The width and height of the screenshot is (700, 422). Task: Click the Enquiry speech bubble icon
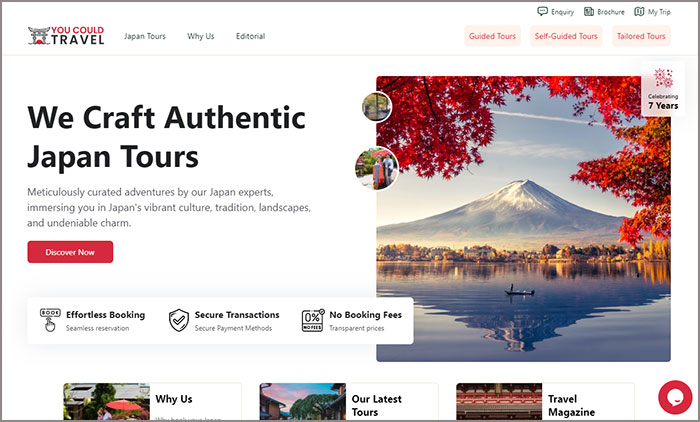542,11
